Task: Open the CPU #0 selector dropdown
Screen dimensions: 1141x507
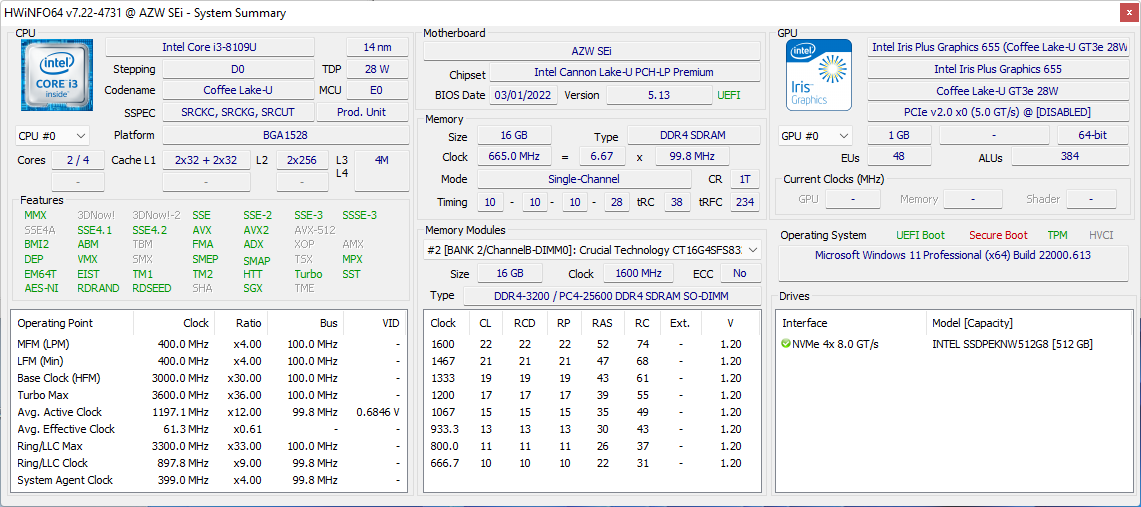Action: tap(53, 135)
